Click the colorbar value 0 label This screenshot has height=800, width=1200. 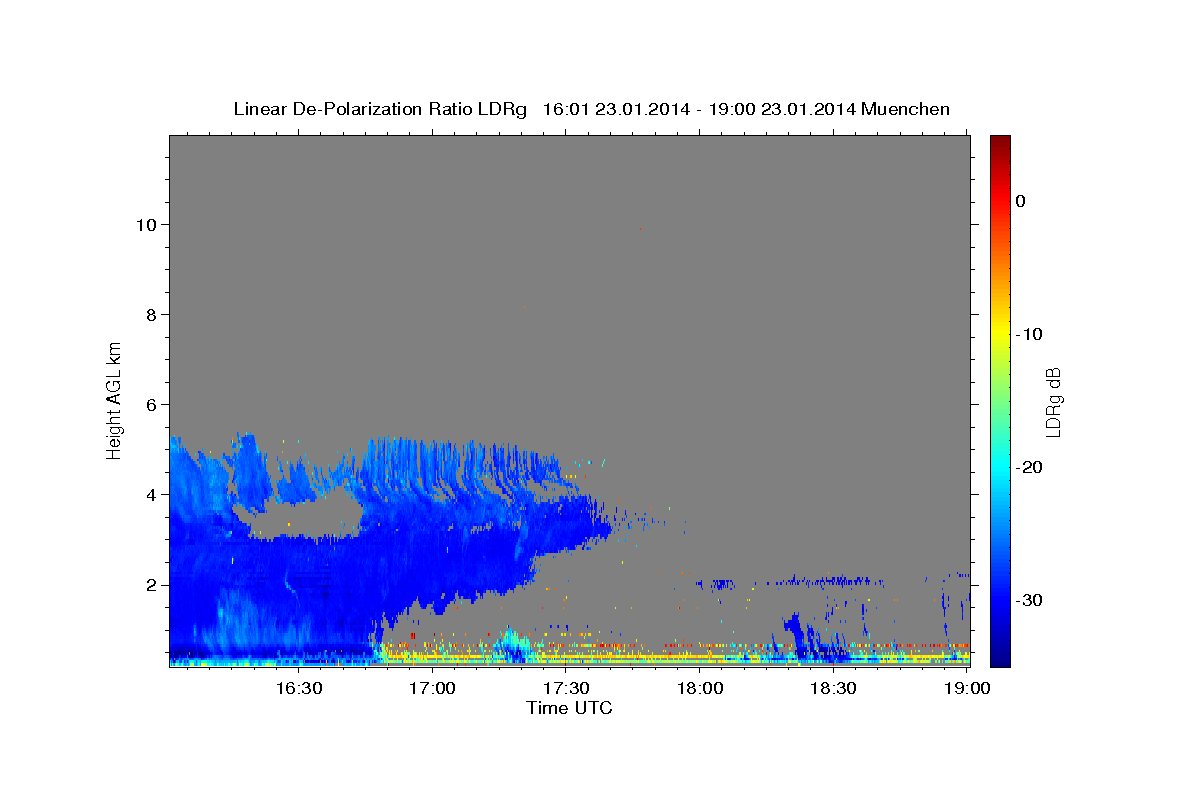pyautogui.click(x=1021, y=201)
